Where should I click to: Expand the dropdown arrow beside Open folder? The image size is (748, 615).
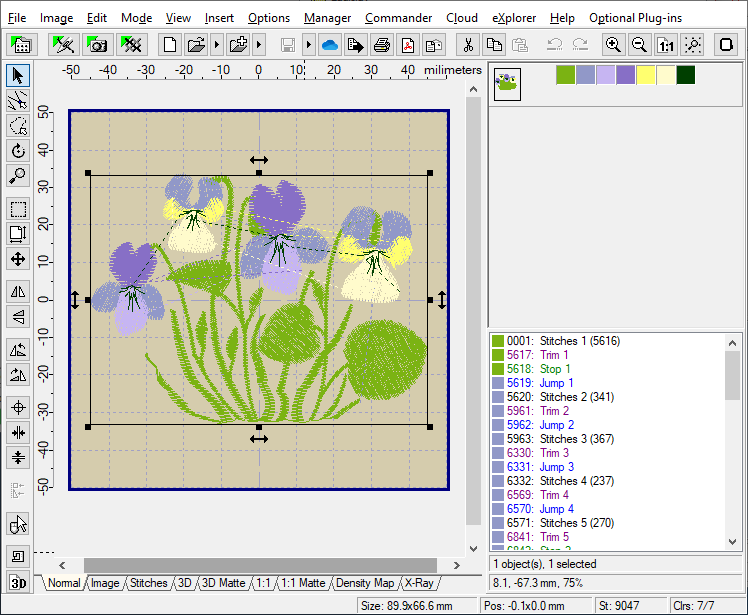(215, 45)
